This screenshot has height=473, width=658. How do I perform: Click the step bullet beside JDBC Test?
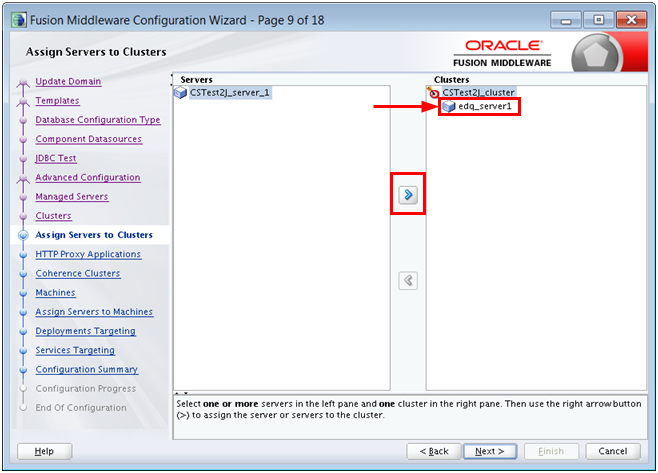(23, 159)
